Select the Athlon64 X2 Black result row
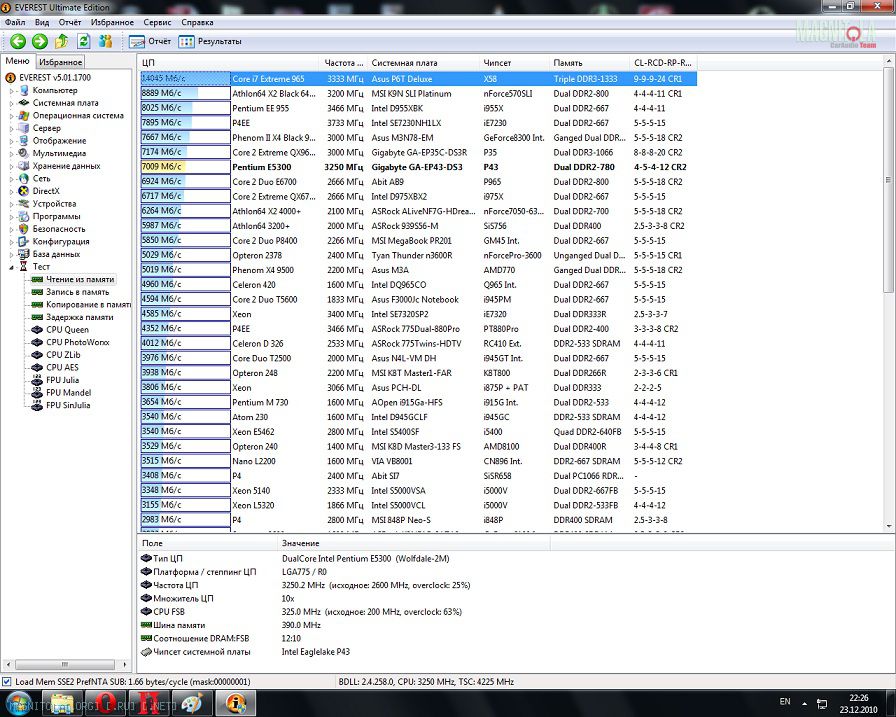Image resolution: width=896 pixels, height=717 pixels. coord(418,94)
